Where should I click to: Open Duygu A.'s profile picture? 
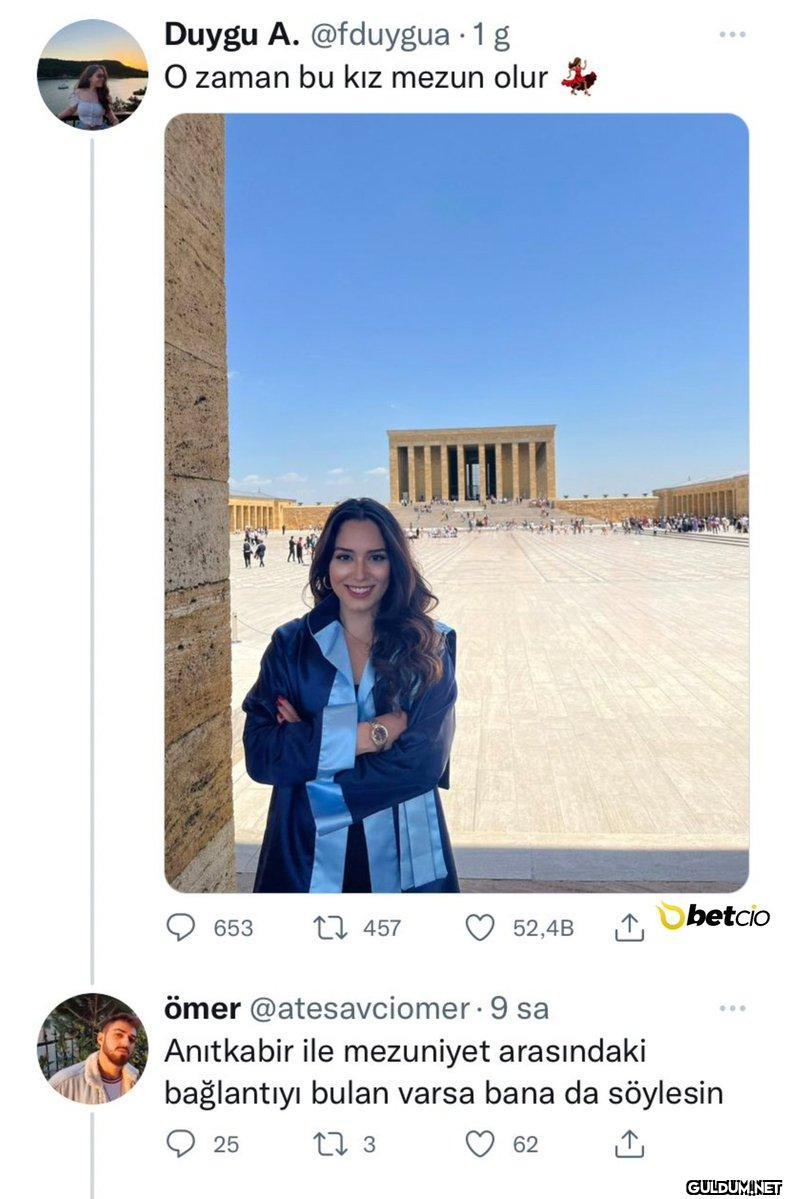(93, 73)
